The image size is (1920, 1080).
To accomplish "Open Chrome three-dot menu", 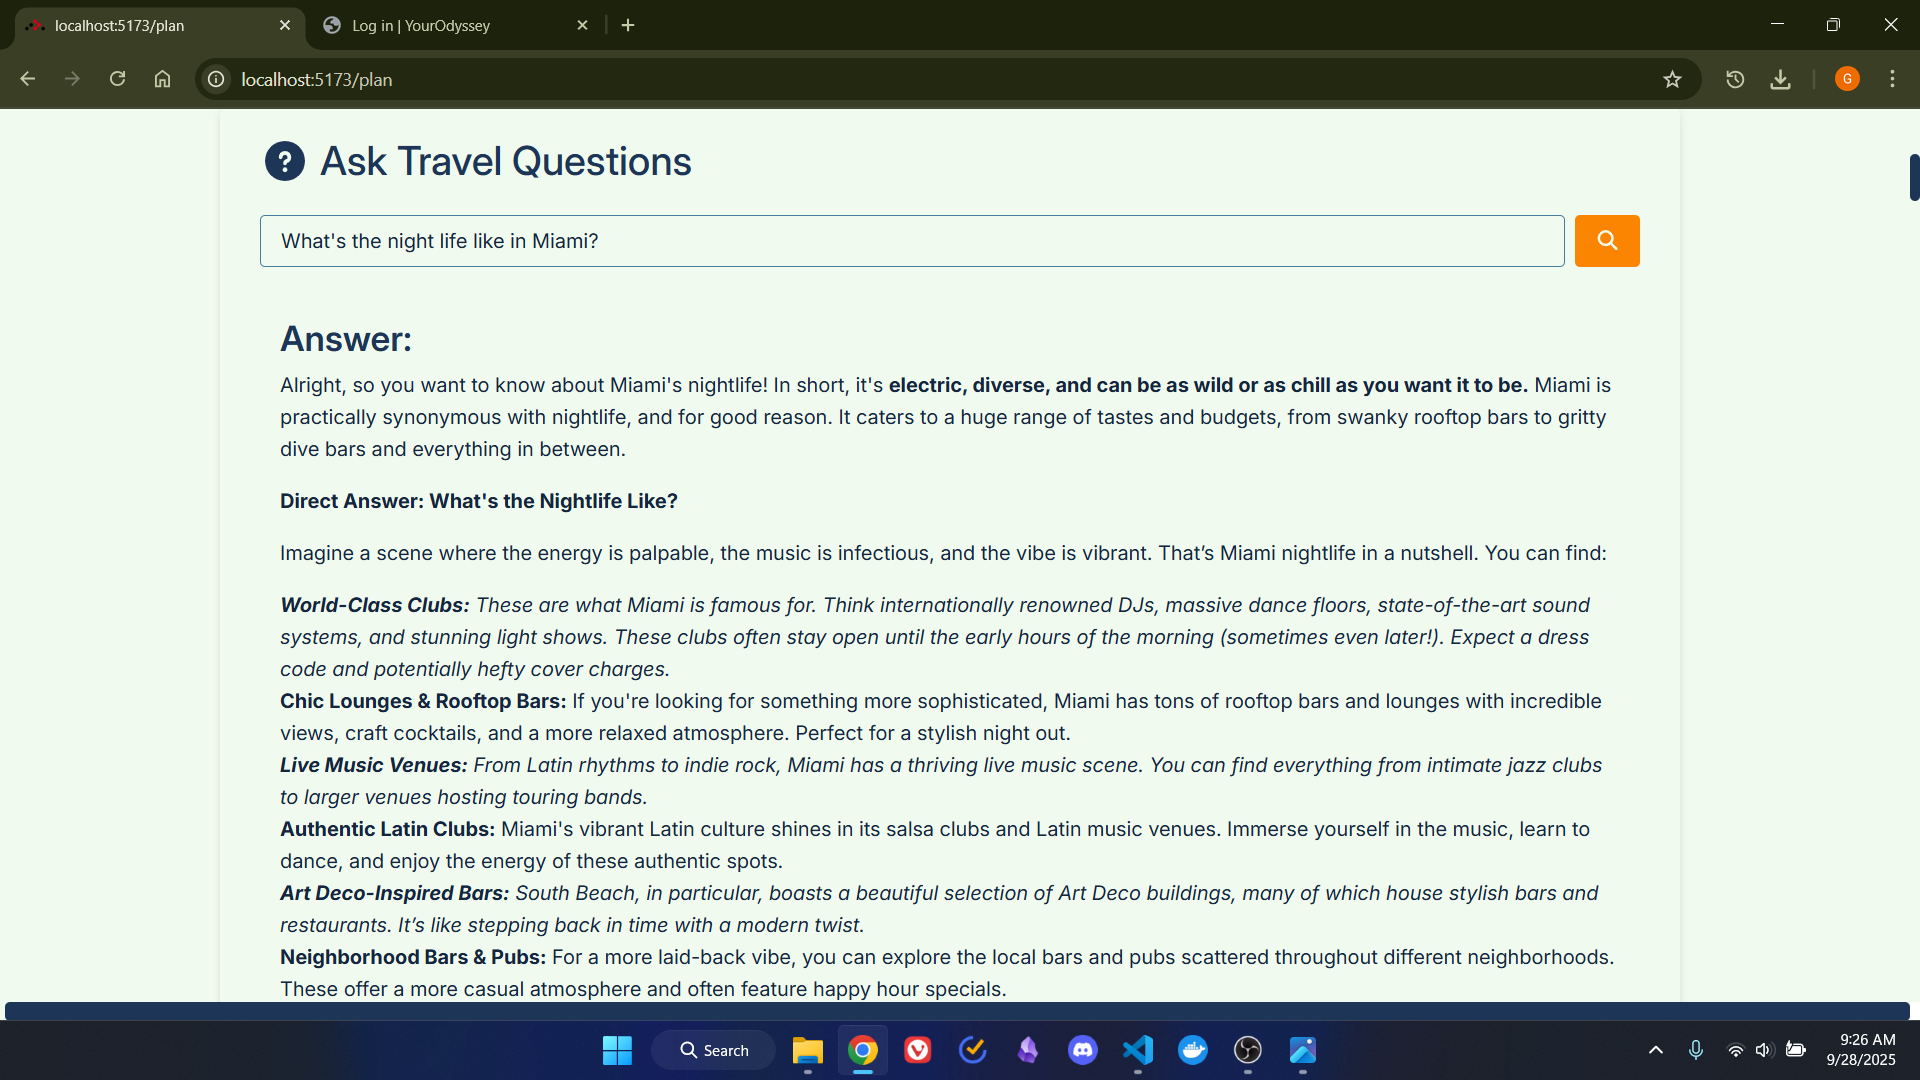I will [x=1892, y=79].
